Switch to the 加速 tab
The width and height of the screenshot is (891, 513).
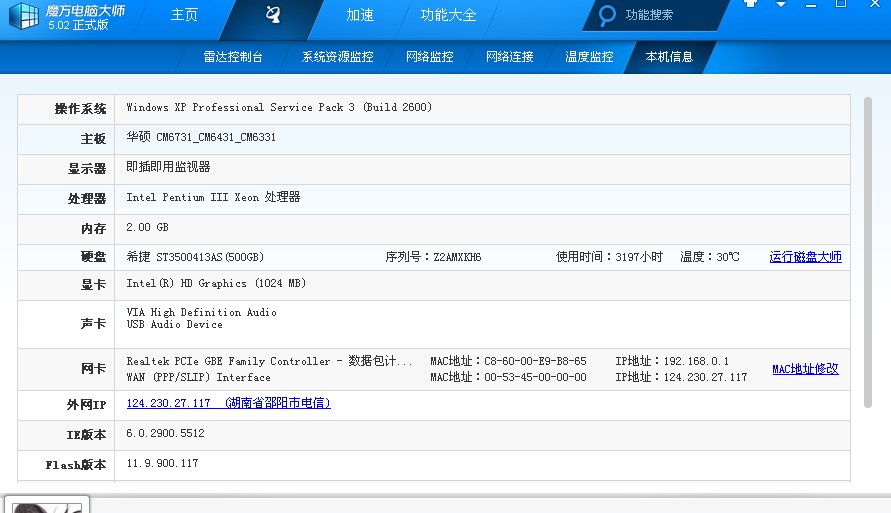coord(360,15)
